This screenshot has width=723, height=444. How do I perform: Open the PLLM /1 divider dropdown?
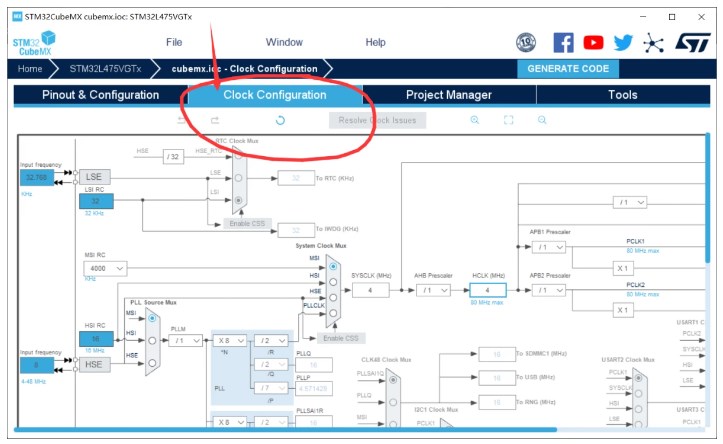(x=185, y=341)
